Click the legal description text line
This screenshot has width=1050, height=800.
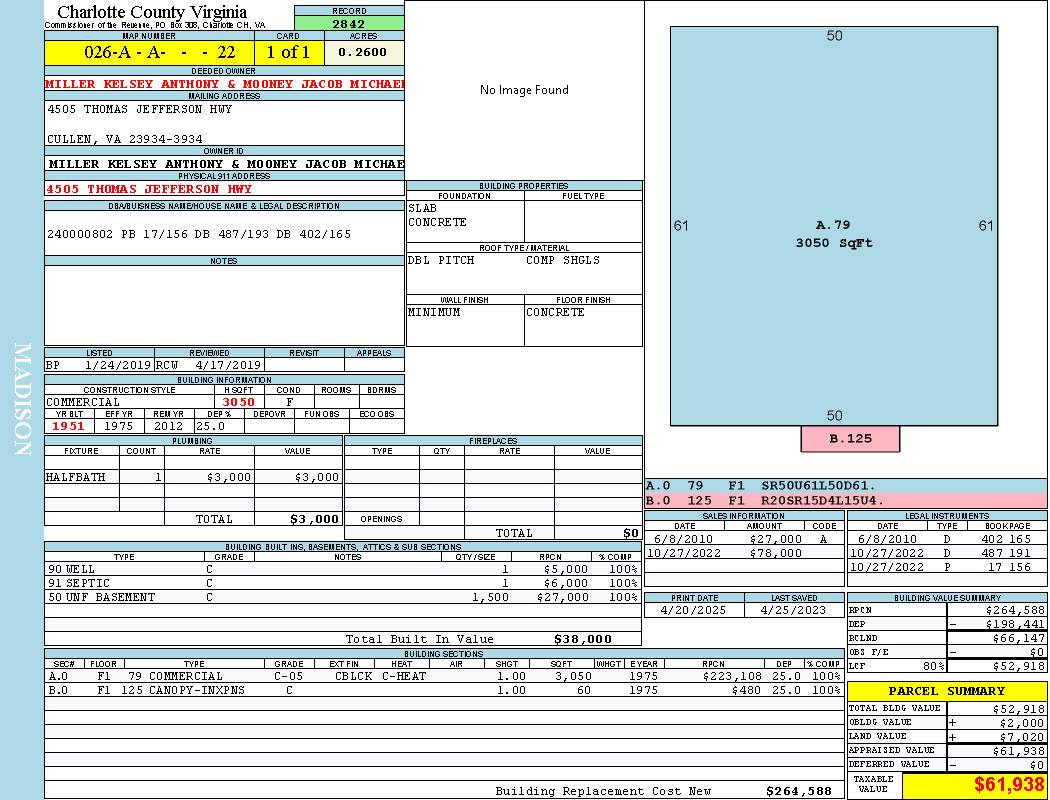(x=200, y=234)
